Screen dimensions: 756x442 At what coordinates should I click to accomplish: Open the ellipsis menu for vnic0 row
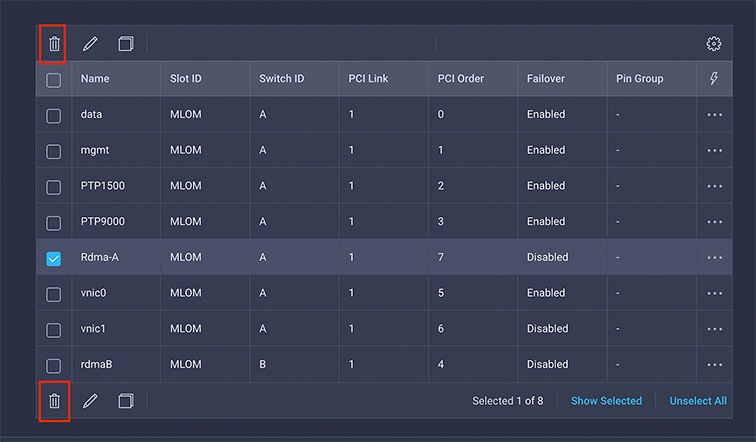click(715, 293)
